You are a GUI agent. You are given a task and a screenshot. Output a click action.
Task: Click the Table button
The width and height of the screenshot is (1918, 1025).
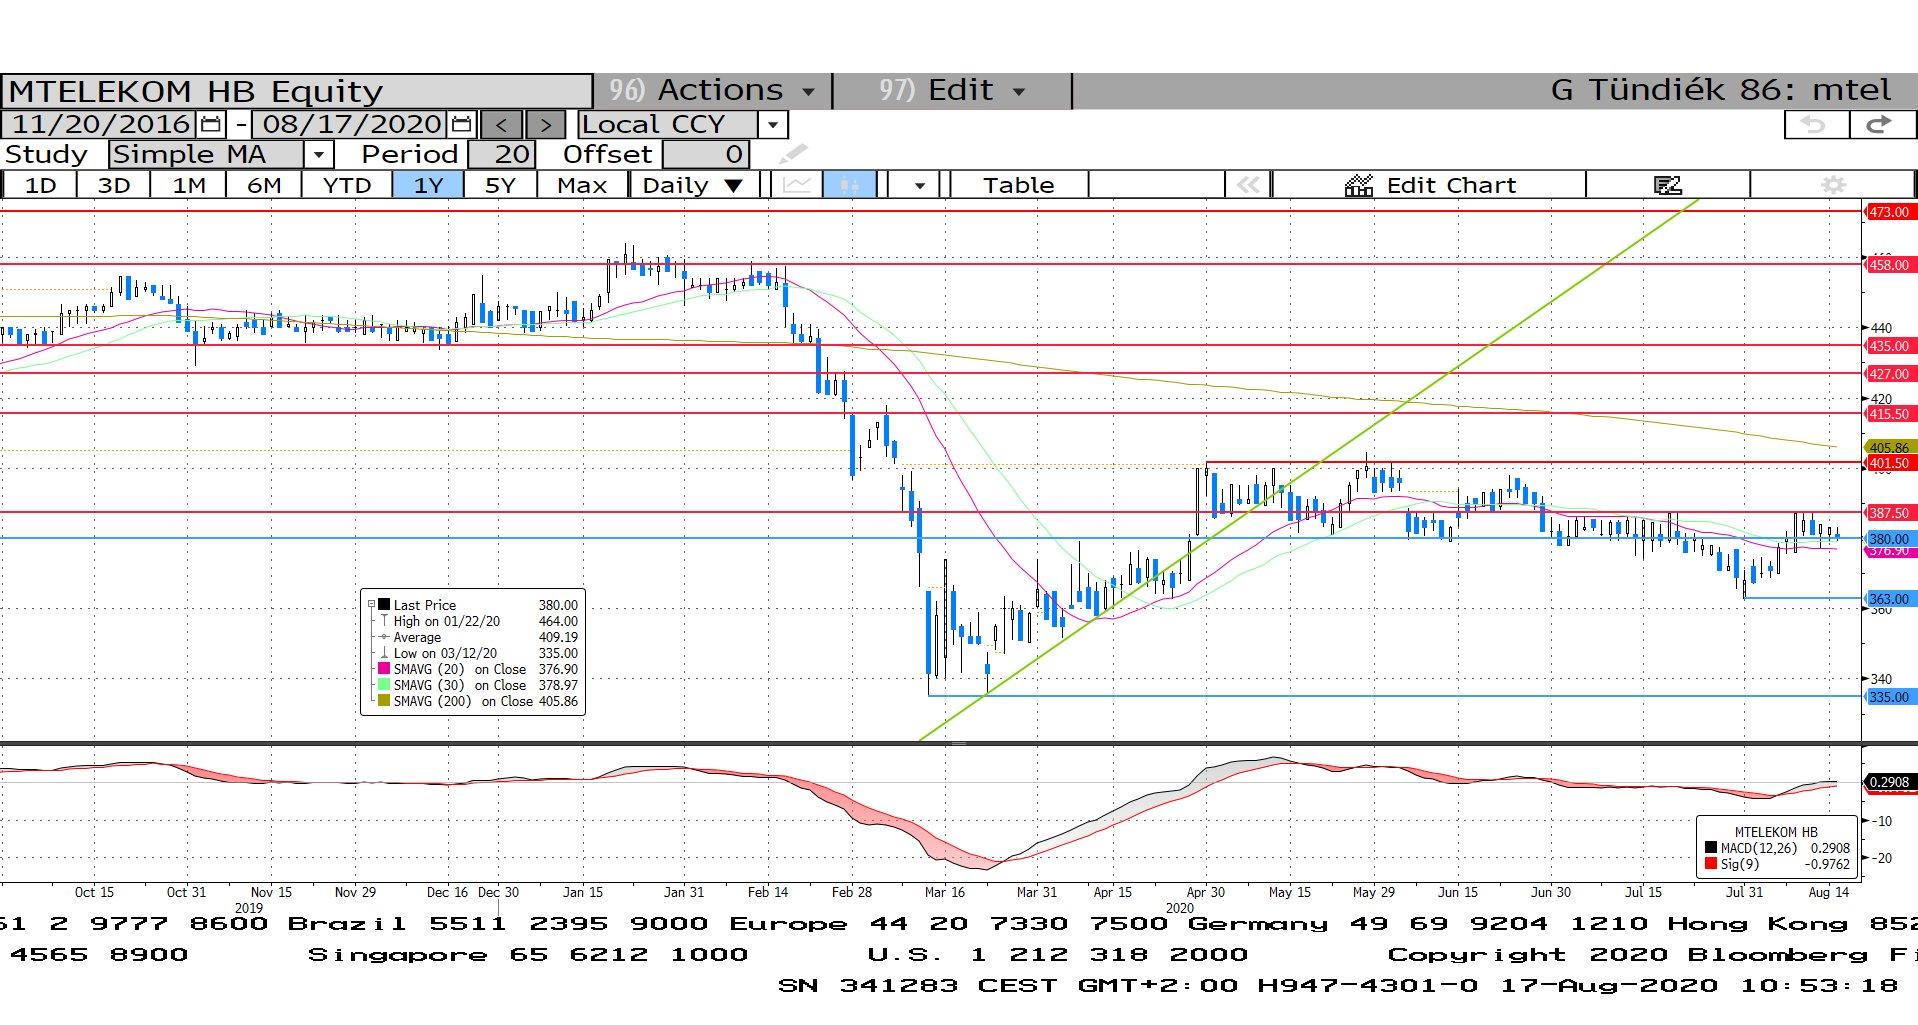tap(1018, 185)
